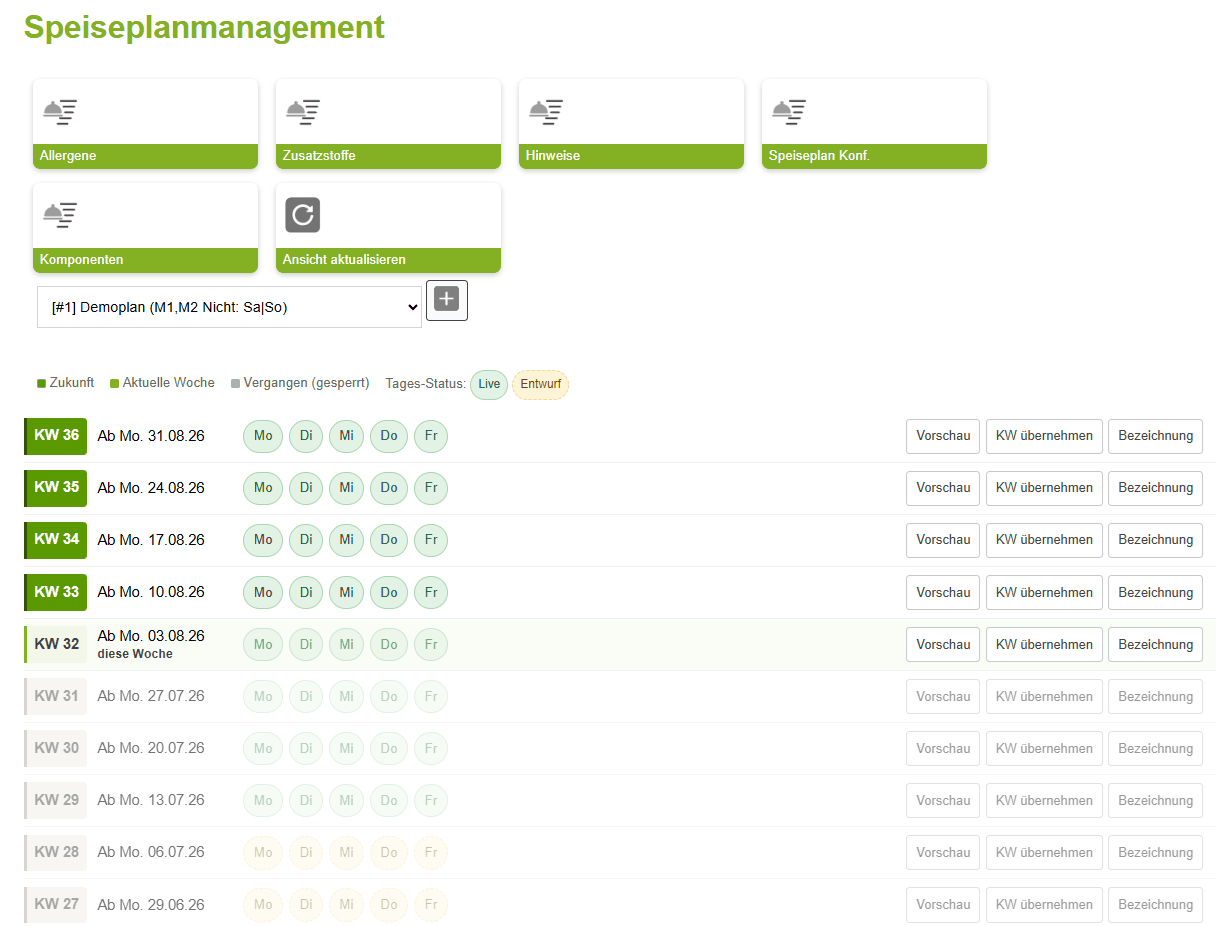
Task: Toggle Fr day status in KW 35
Action: click(x=431, y=488)
